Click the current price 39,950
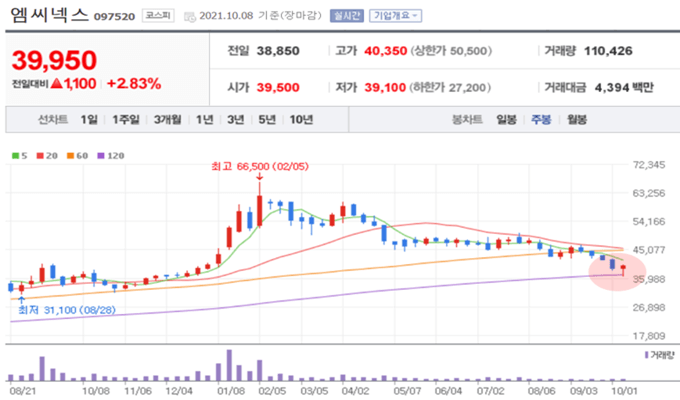 click(54, 60)
